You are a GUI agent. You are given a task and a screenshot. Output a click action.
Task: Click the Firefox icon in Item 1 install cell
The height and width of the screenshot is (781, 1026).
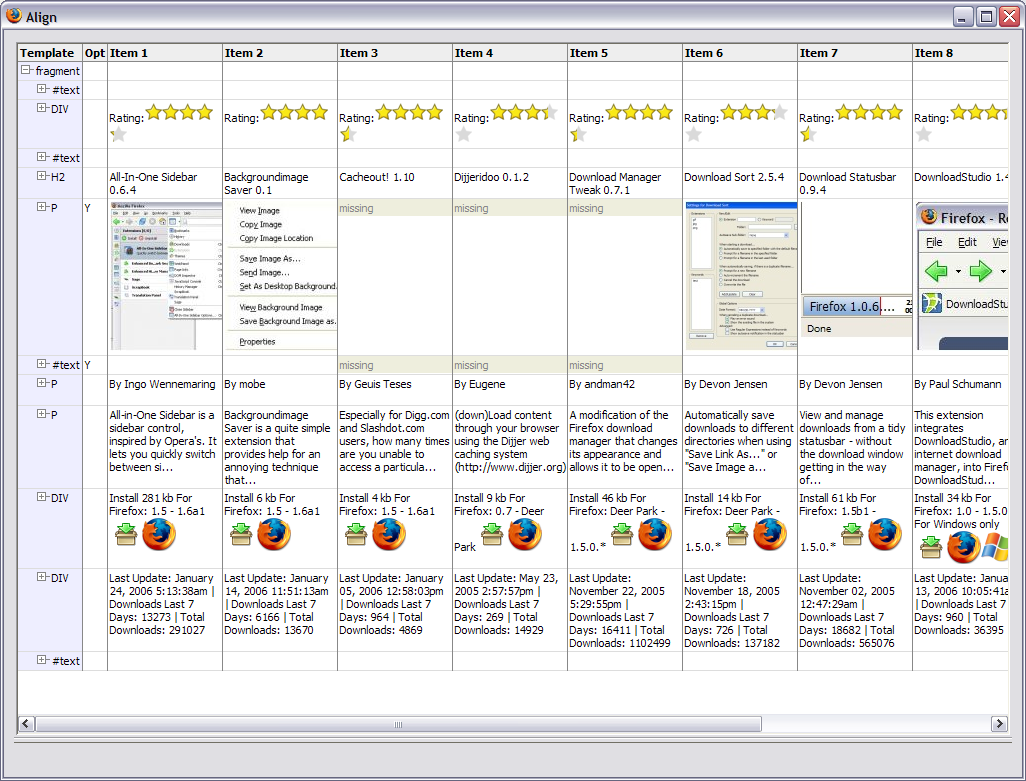[158, 535]
